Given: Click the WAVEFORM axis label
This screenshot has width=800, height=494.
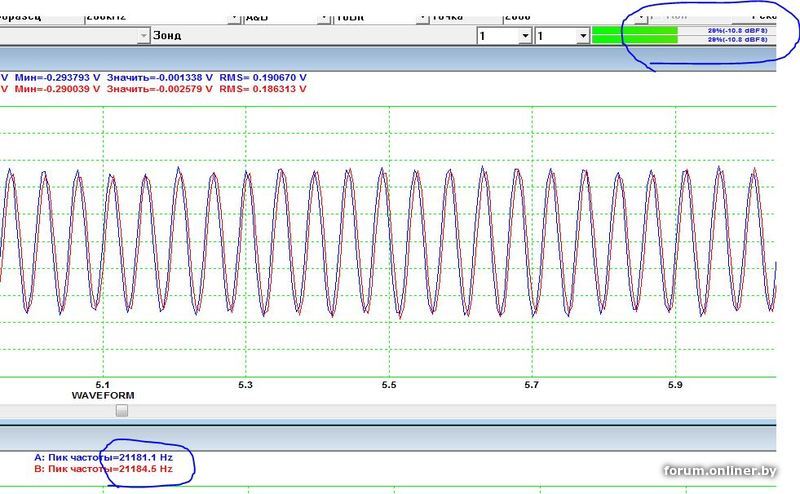Looking at the screenshot, I should point(103,396).
